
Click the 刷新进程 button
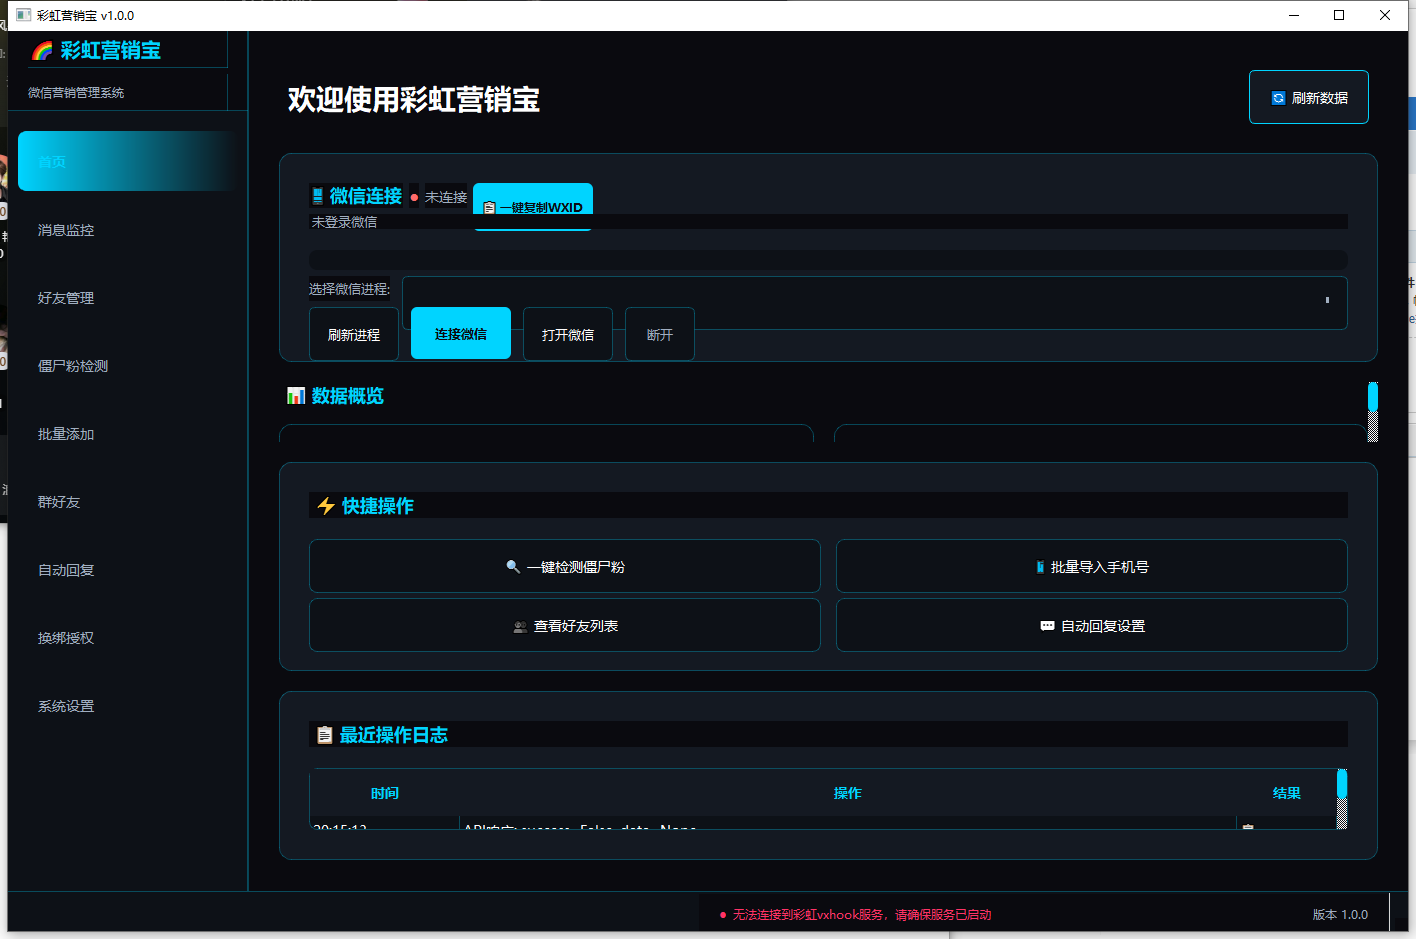pyautogui.click(x=354, y=334)
